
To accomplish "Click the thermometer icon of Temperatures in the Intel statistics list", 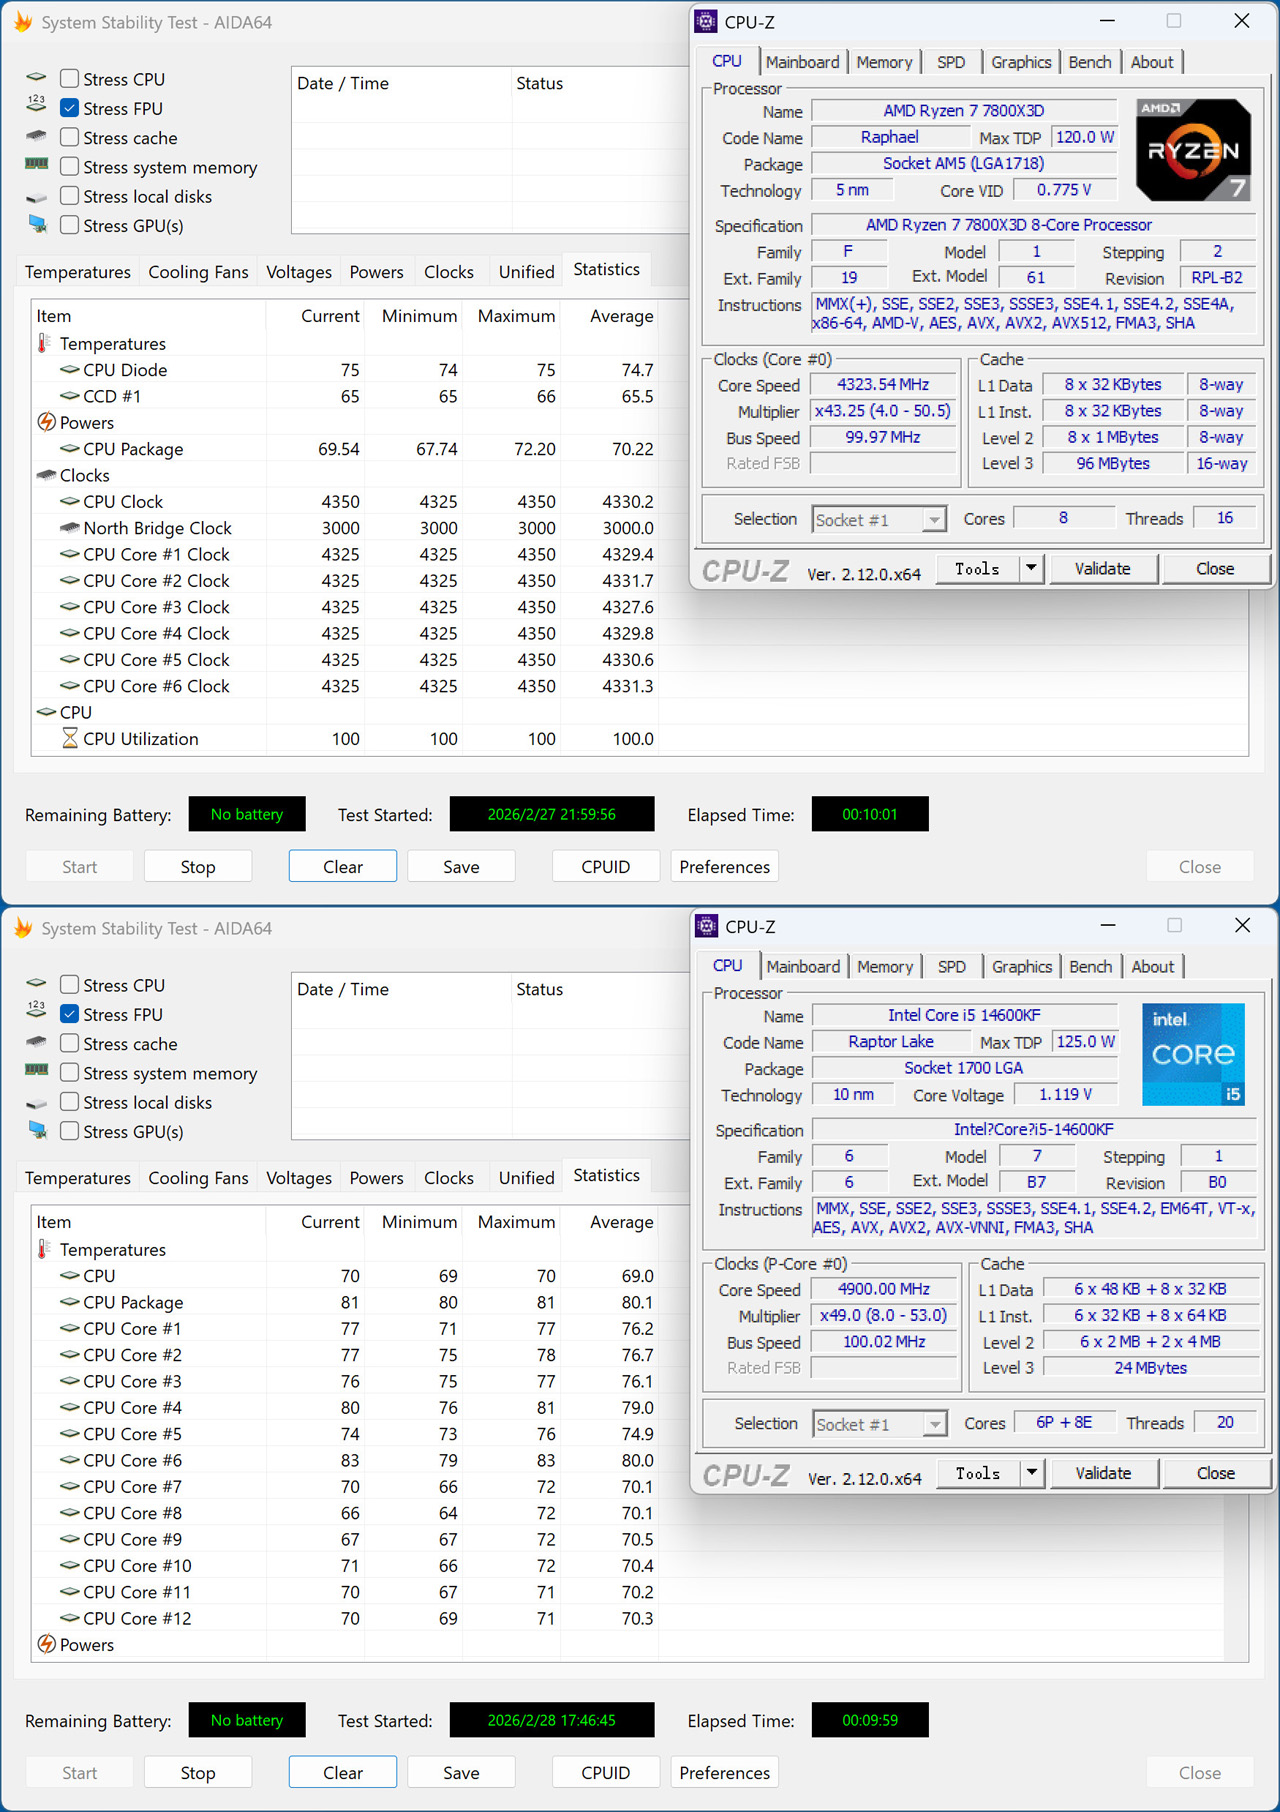I will click(44, 1249).
